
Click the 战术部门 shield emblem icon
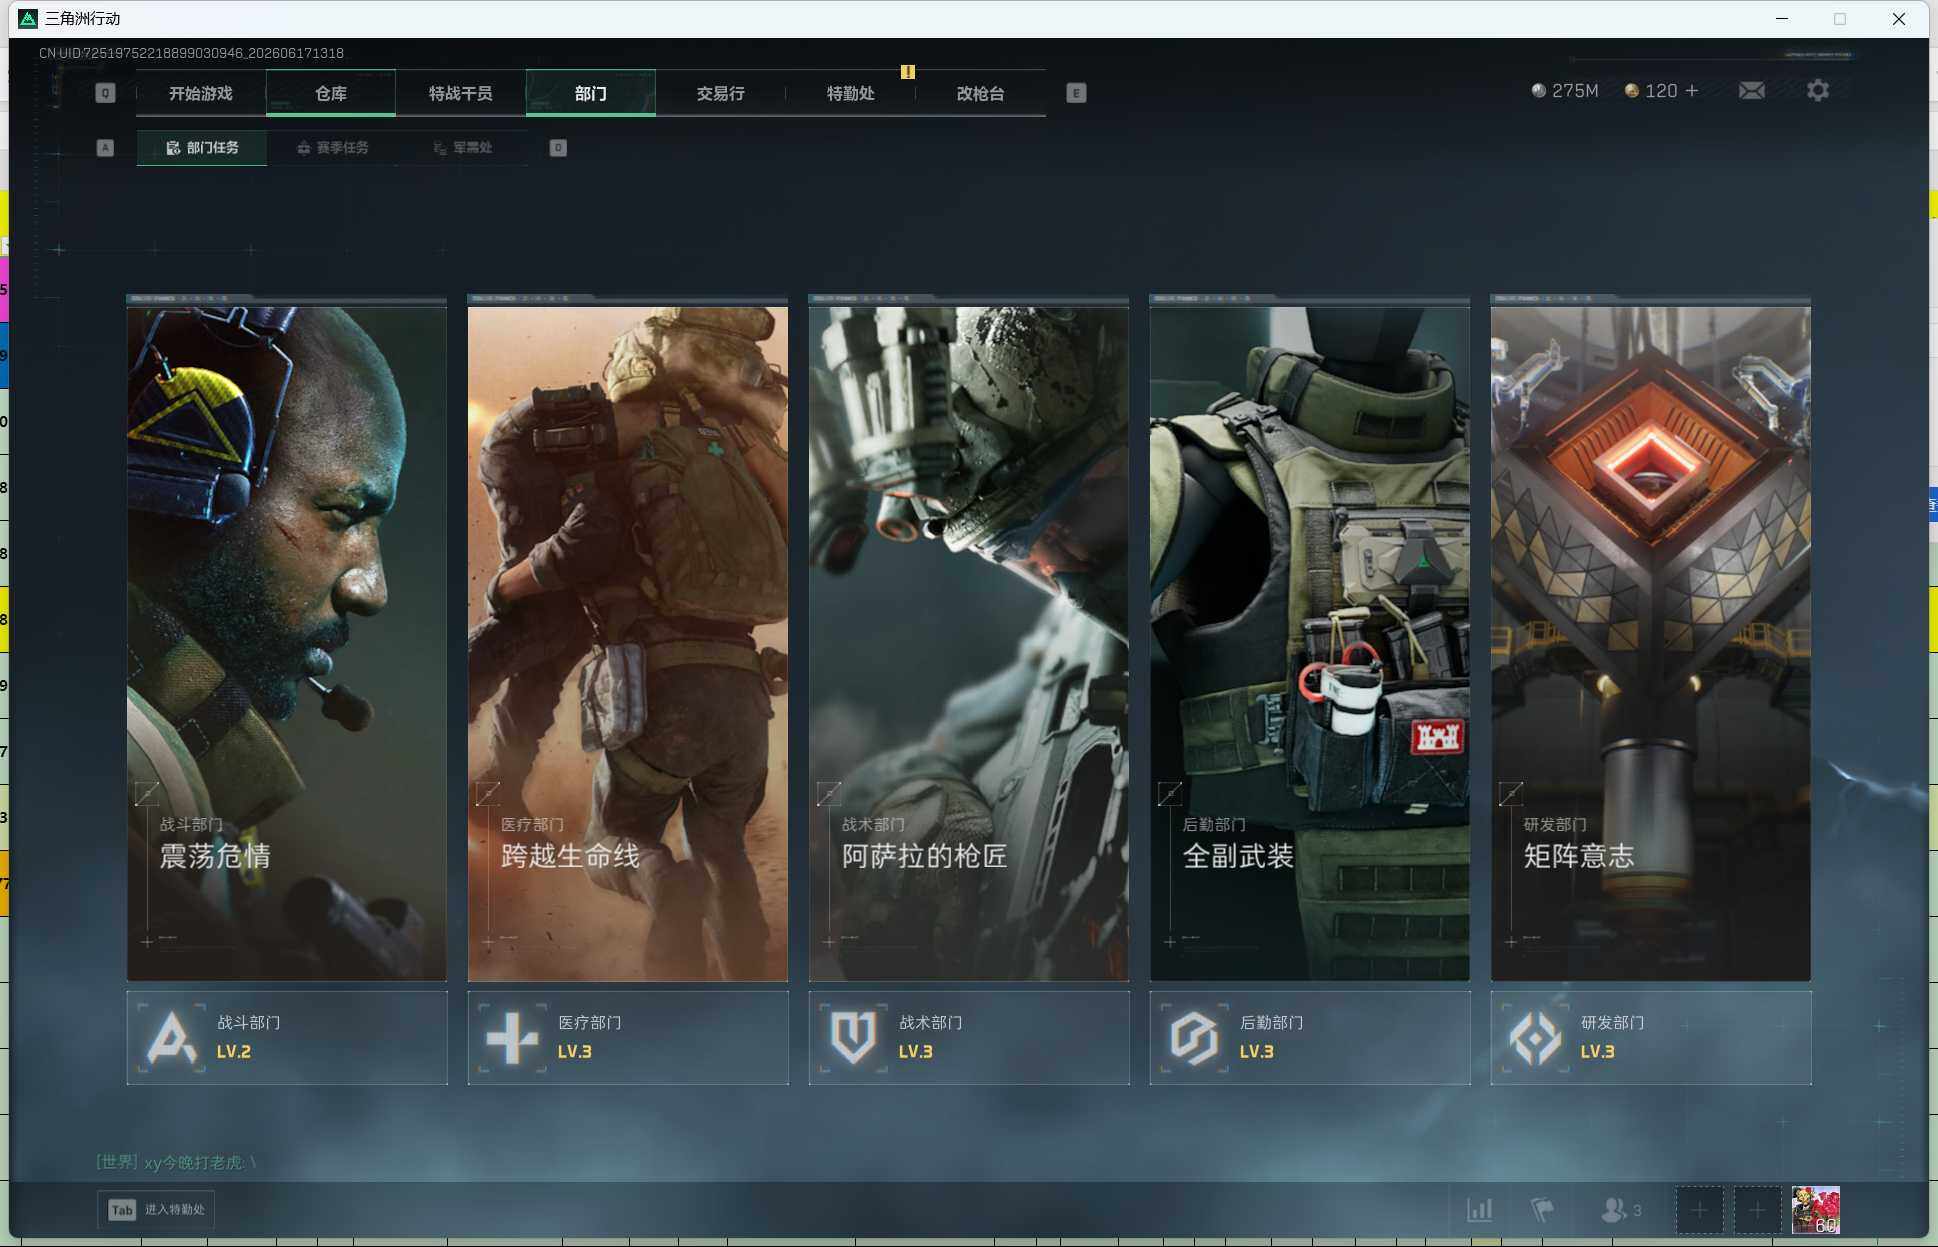pos(853,1038)
